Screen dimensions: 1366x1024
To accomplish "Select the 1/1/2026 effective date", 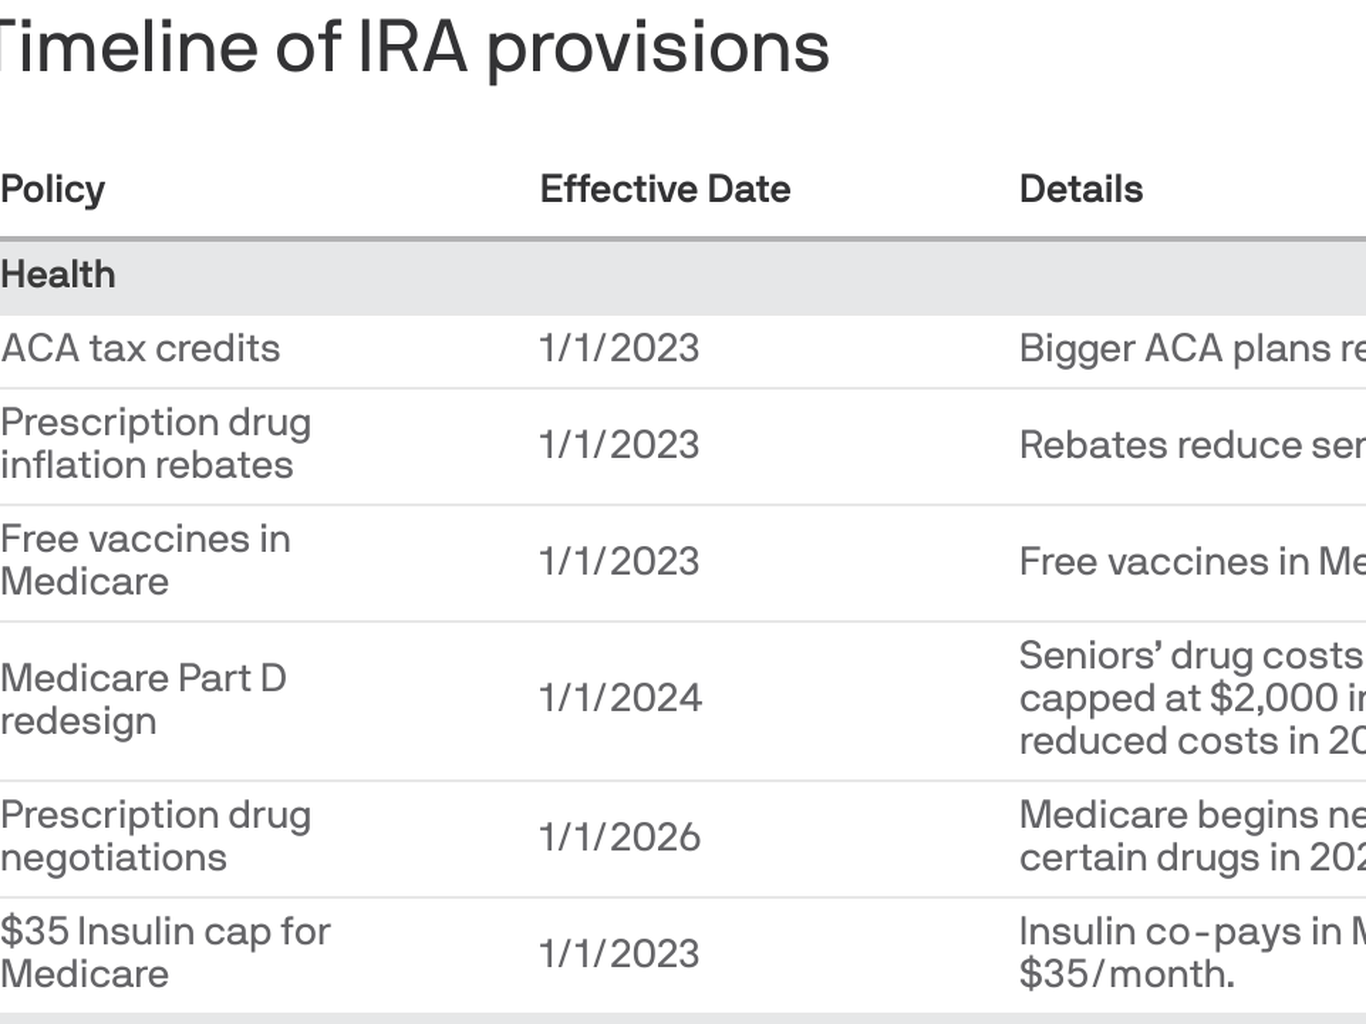I will pos(620,837).
